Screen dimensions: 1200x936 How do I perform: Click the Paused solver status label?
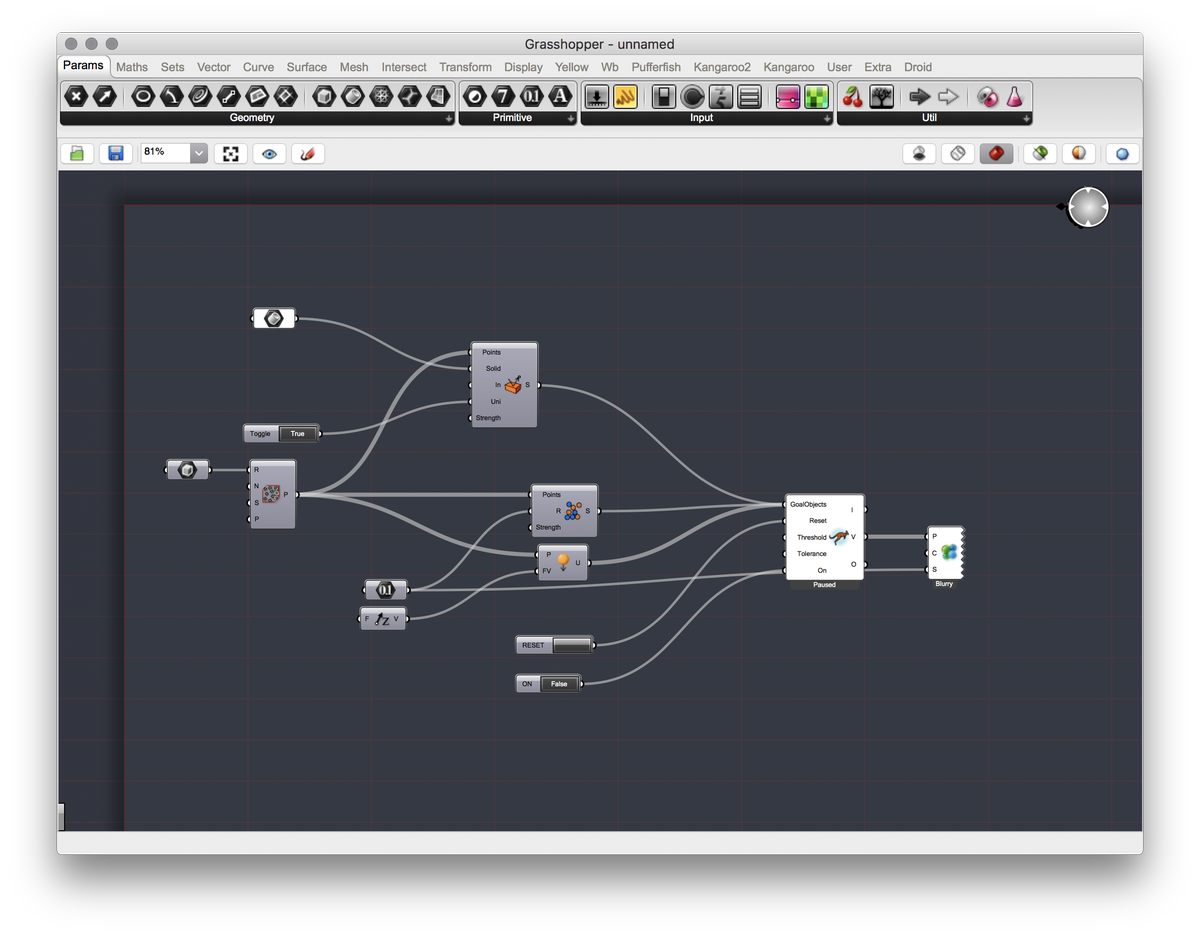(824, 585)
